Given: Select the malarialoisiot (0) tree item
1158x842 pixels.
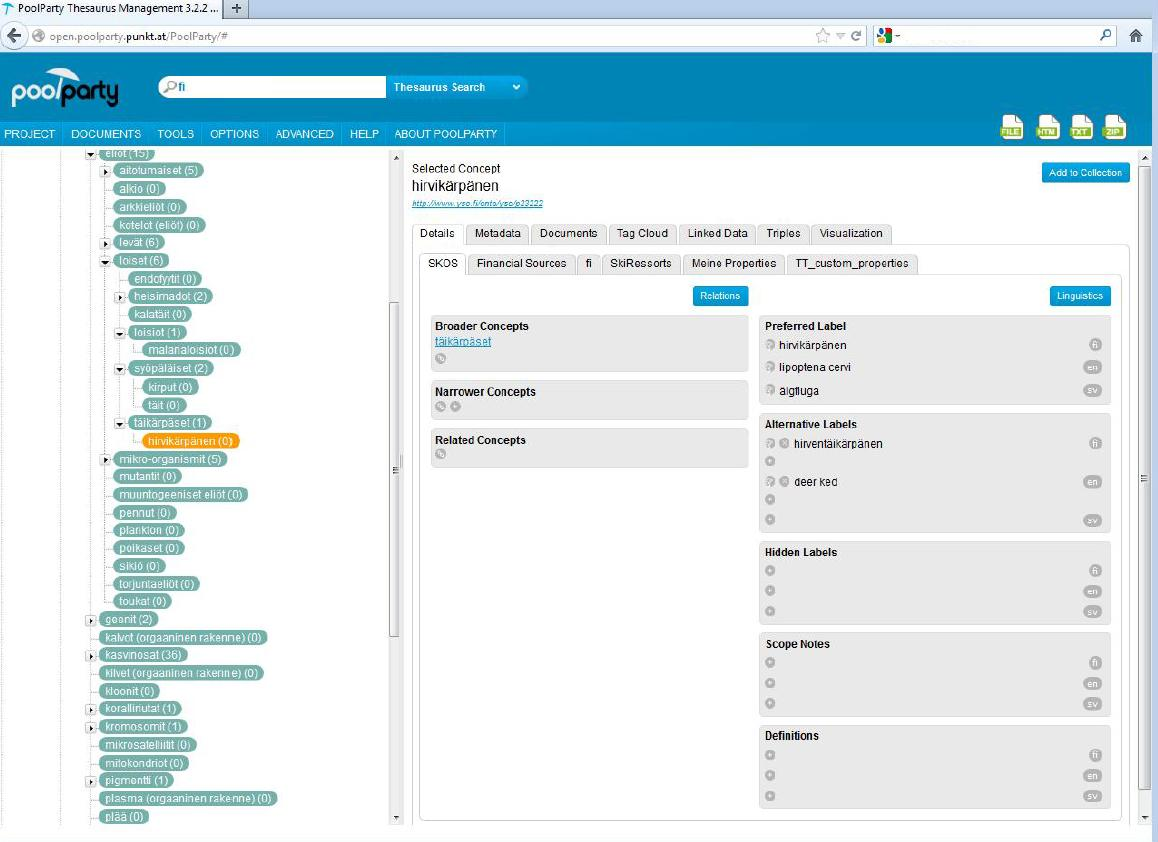Looking at the screenshot, I should pyautogui.click(x=191, y=350).
